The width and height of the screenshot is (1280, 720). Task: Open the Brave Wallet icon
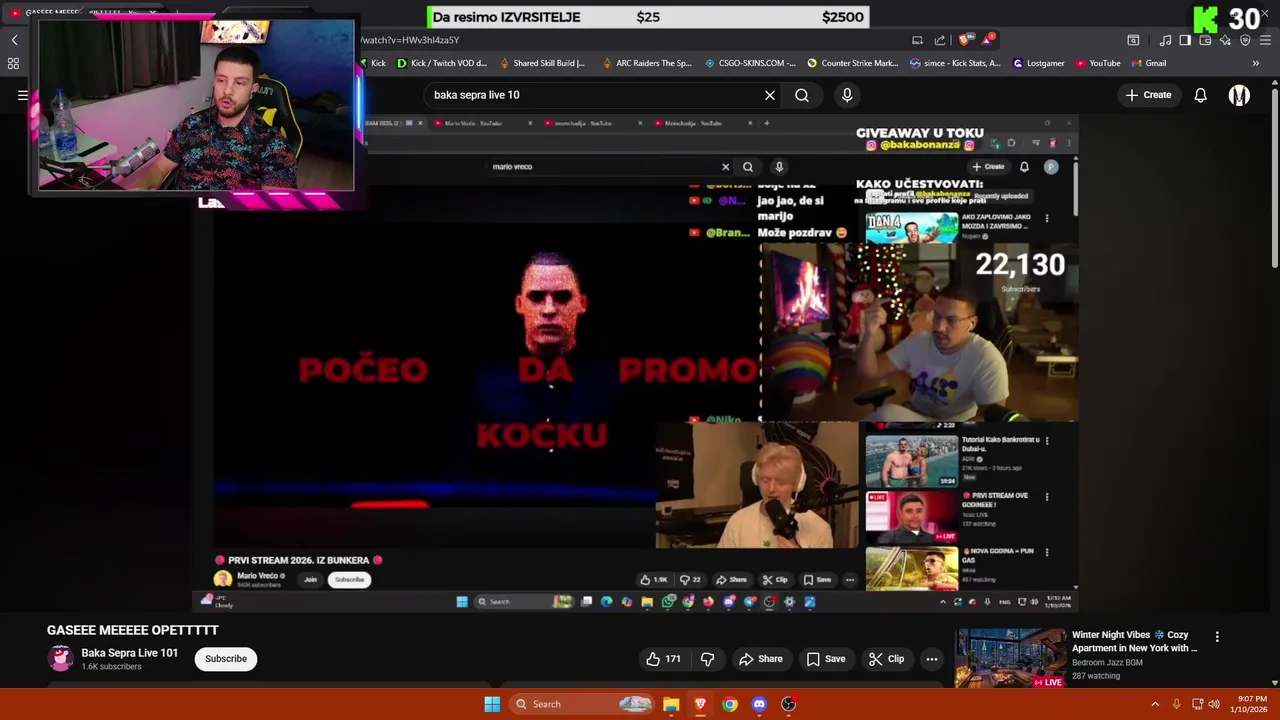[1205, 40]
